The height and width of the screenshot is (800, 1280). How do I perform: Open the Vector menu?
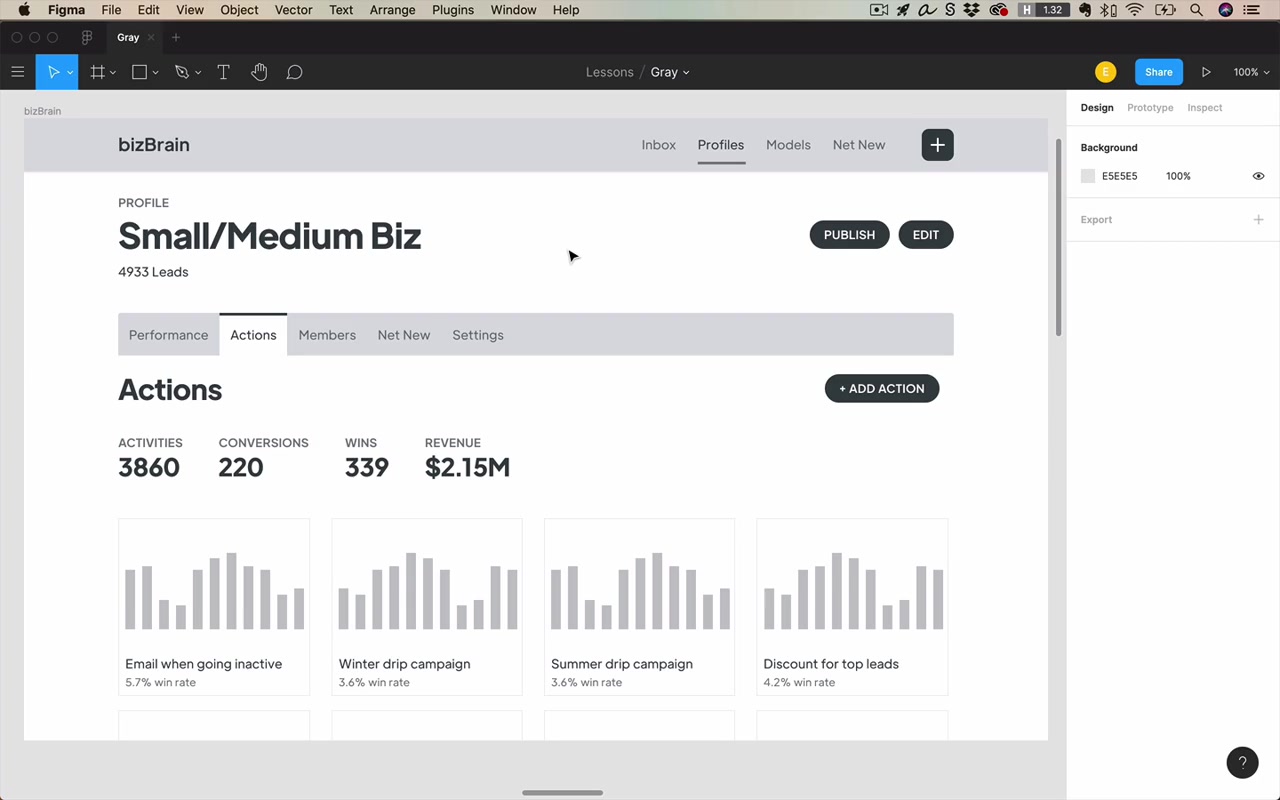(293, 10)
